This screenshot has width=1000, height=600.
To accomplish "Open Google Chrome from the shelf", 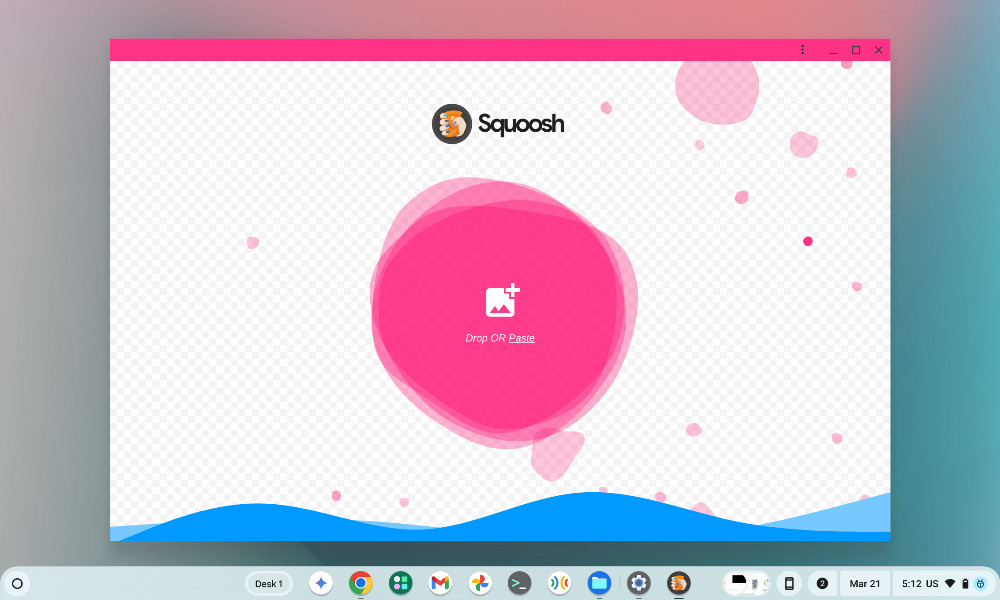I will pos(361,583).
